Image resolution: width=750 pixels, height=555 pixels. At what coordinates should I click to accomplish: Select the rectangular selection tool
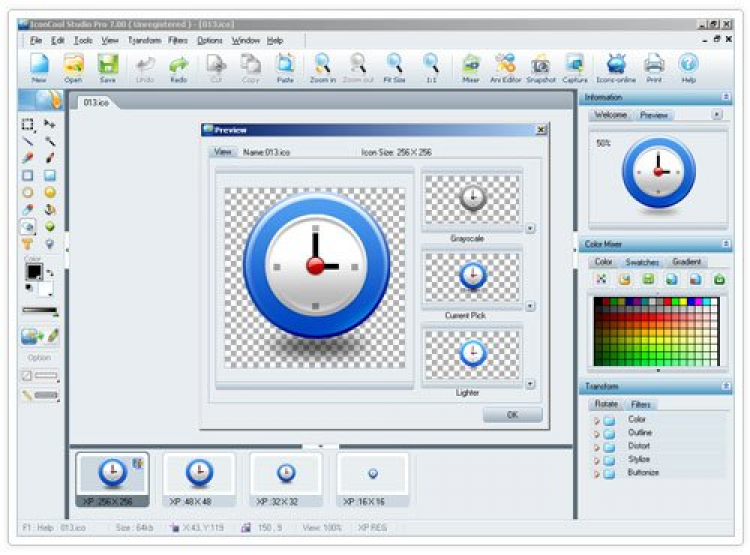coord(28,125)
